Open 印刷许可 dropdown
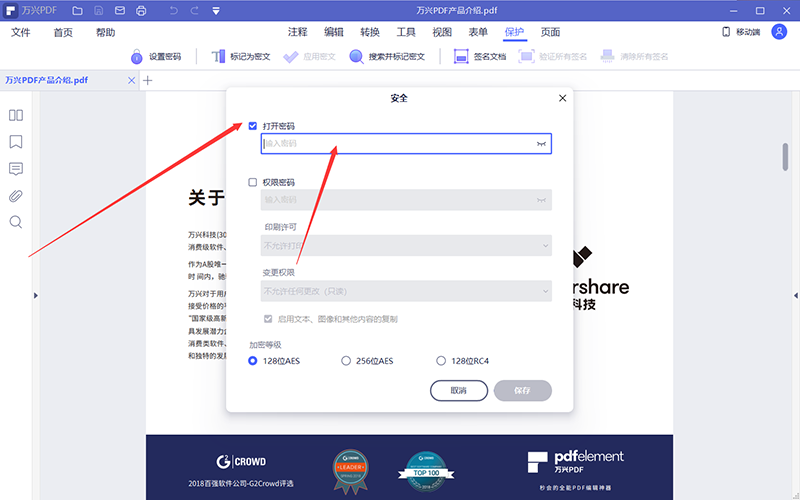 406,245
